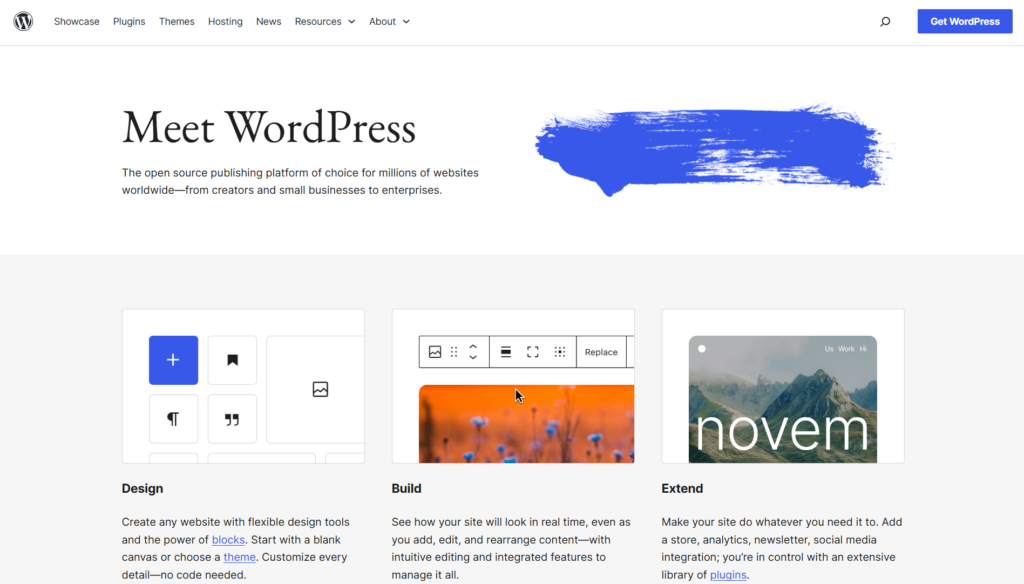Open the search magnifier icon
Viewport: 1024px width, 584px height.
point(885,22)
